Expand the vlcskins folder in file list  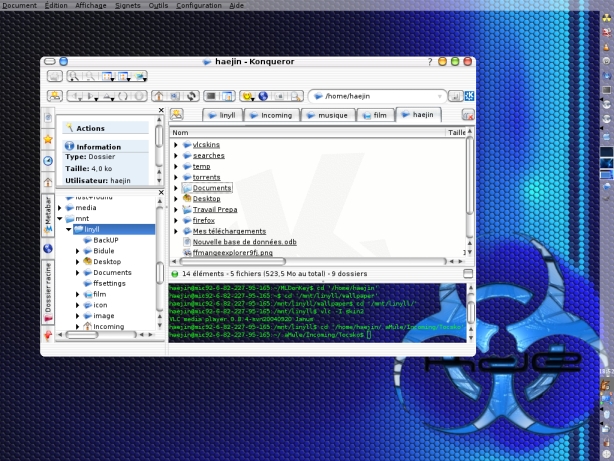point(176,145)
